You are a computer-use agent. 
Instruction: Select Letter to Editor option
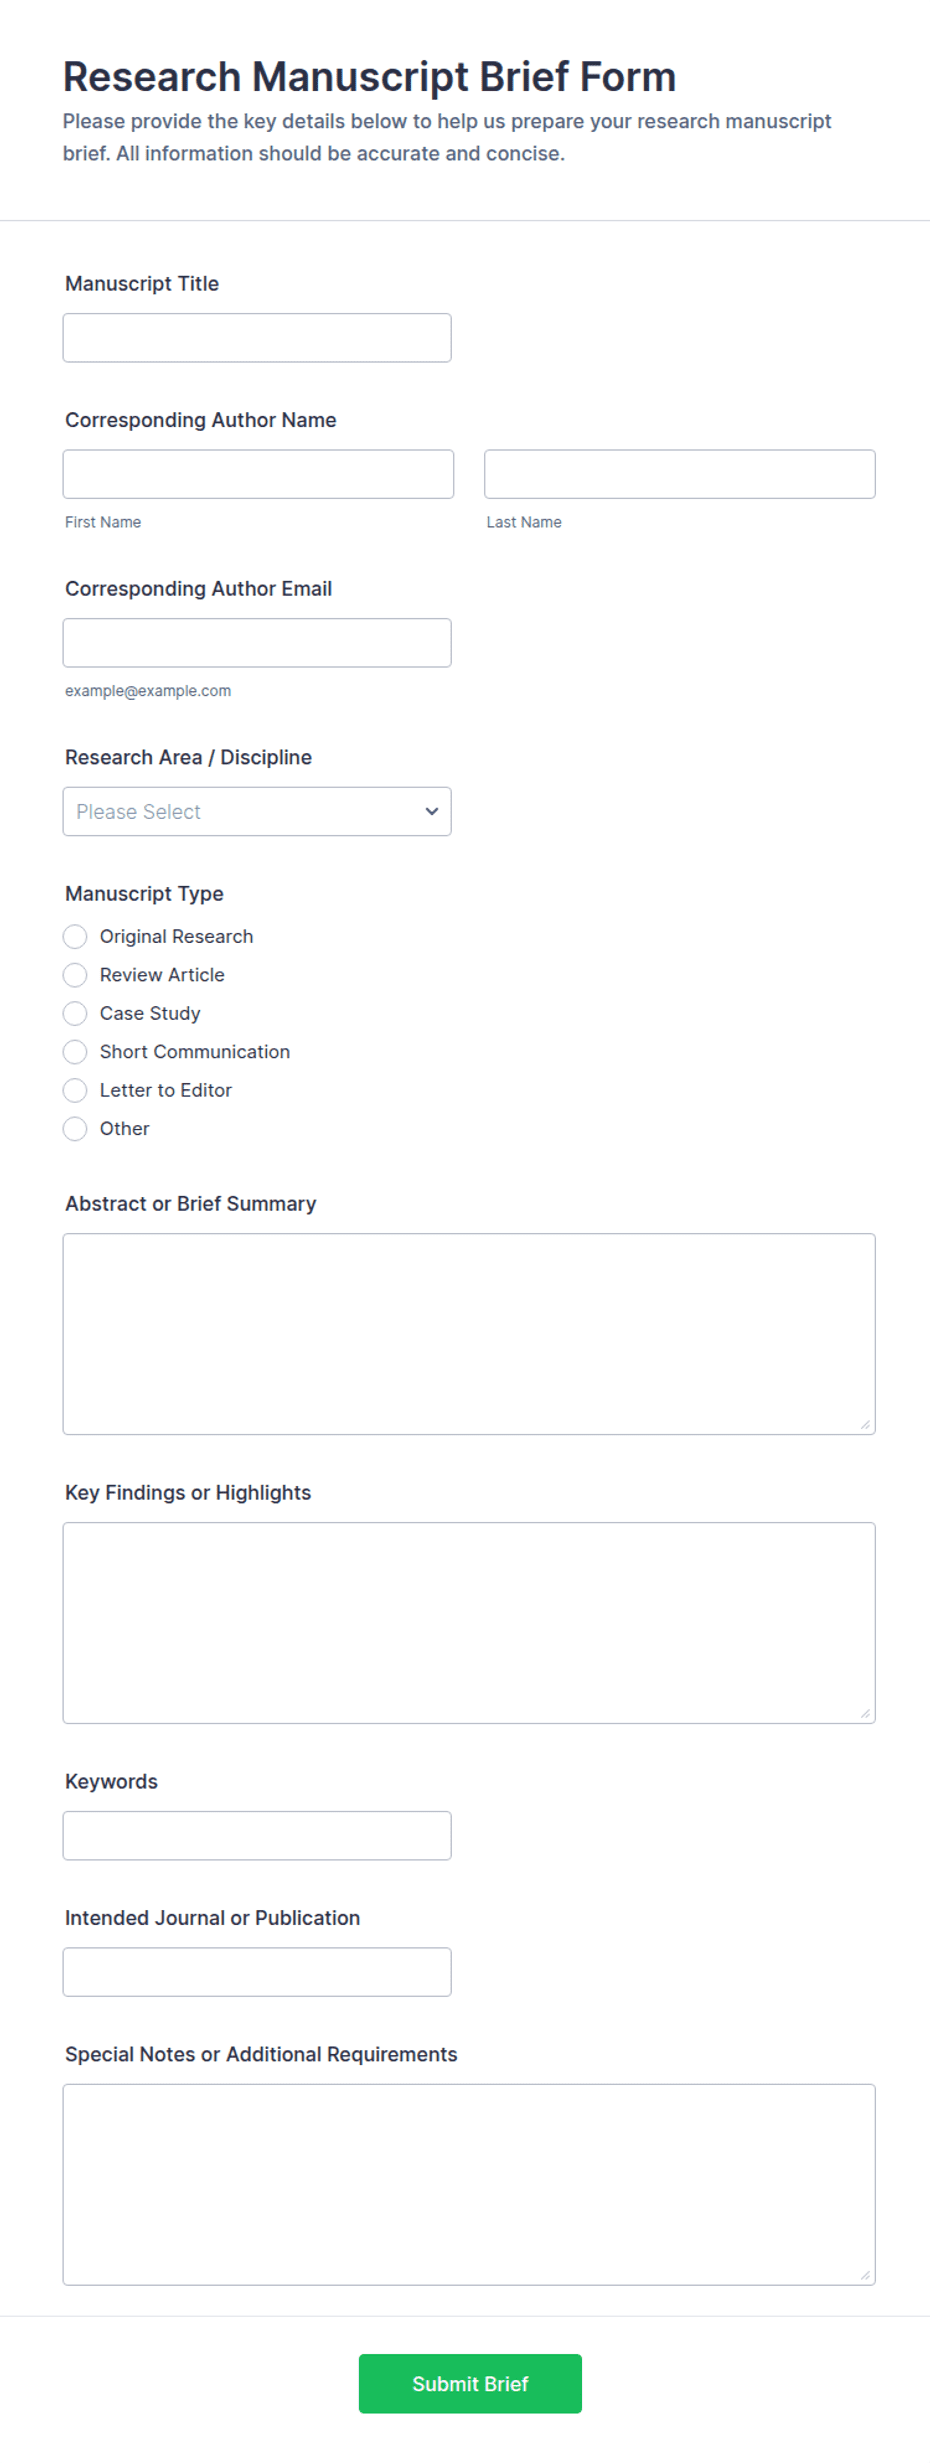(x=75, y=1090)
